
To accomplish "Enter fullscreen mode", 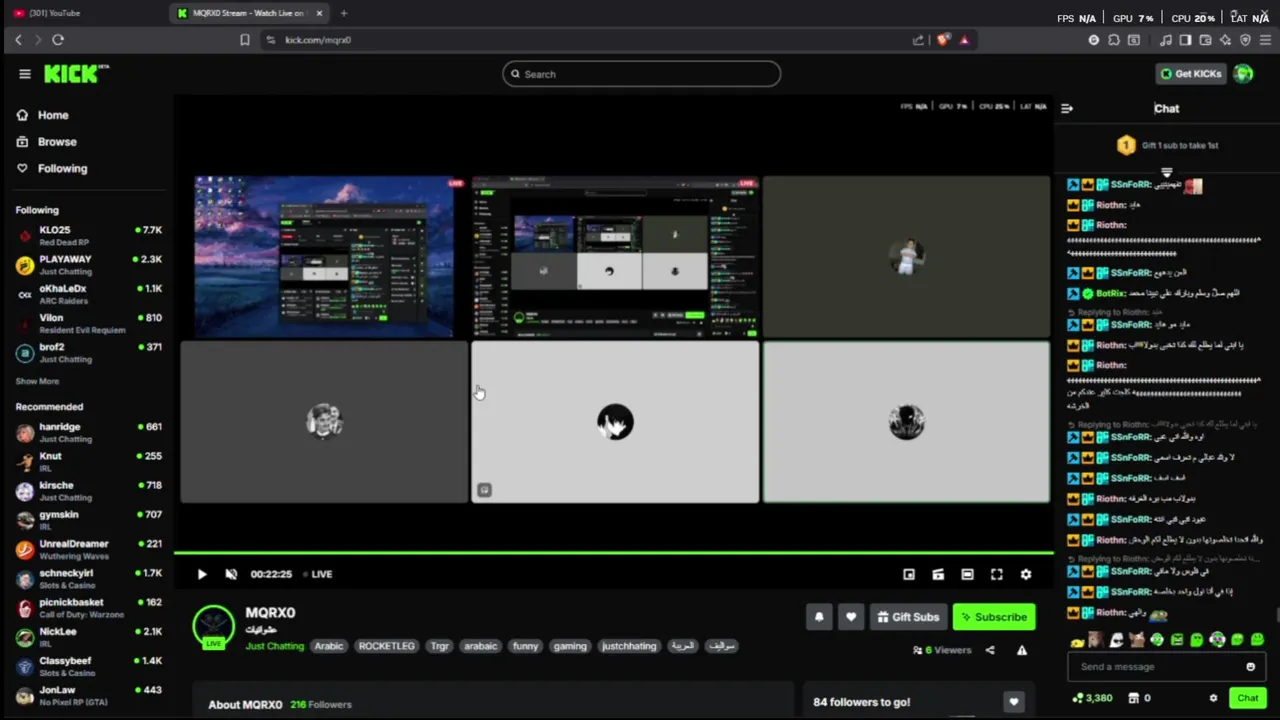I will 997,574.
